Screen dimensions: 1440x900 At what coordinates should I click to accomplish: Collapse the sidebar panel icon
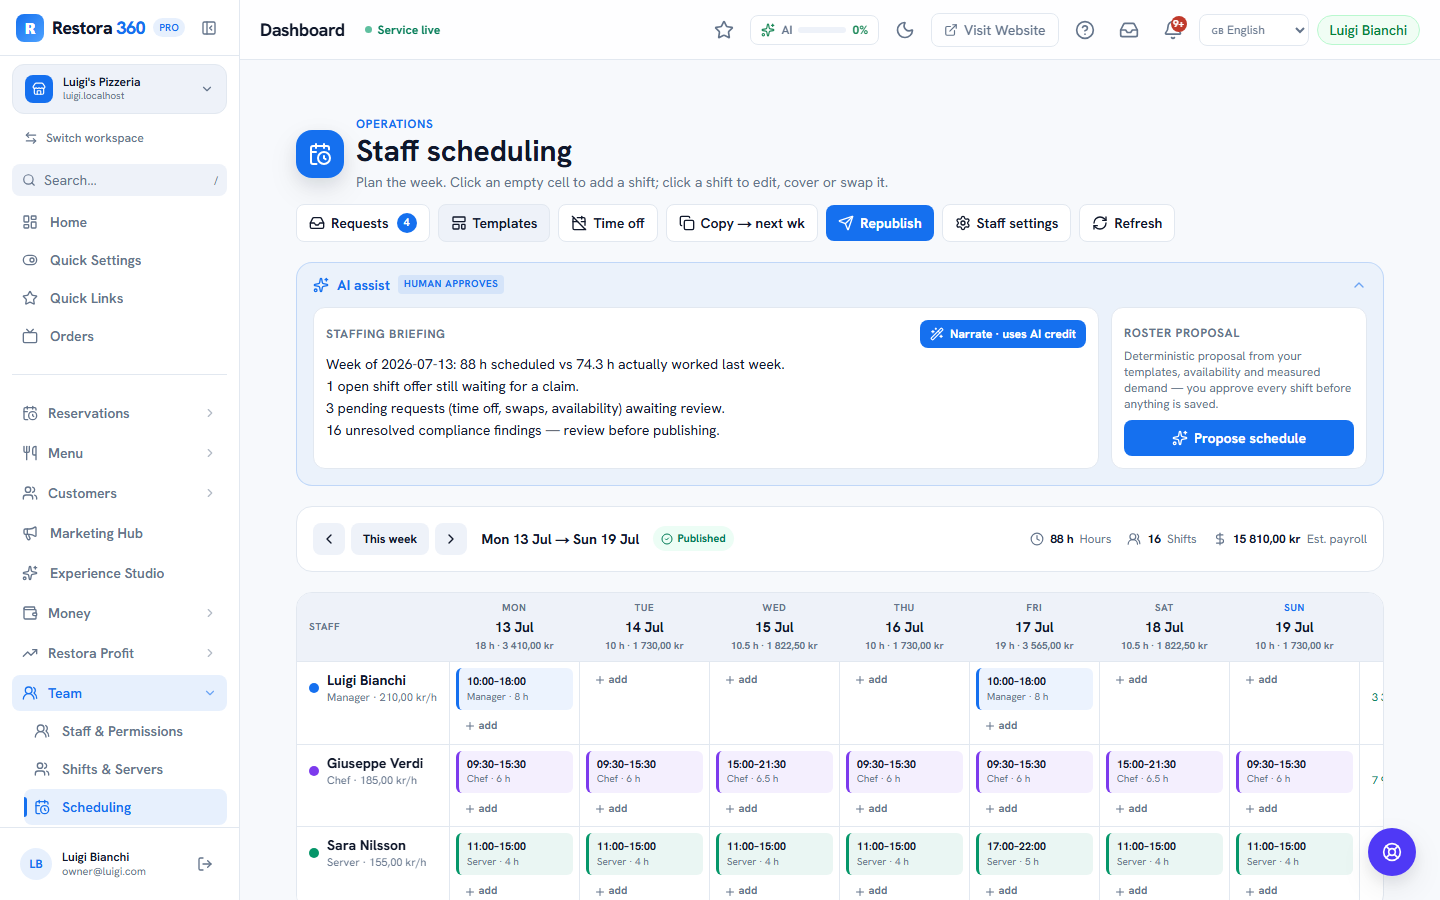click(x=209, y=28)
